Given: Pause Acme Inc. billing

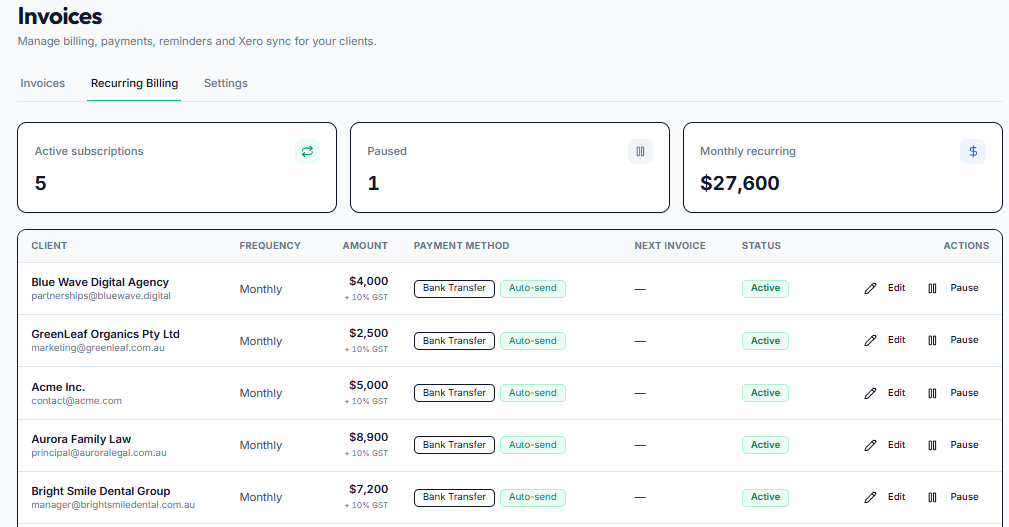Looking at the screenshot, I should tap(953, 393).
